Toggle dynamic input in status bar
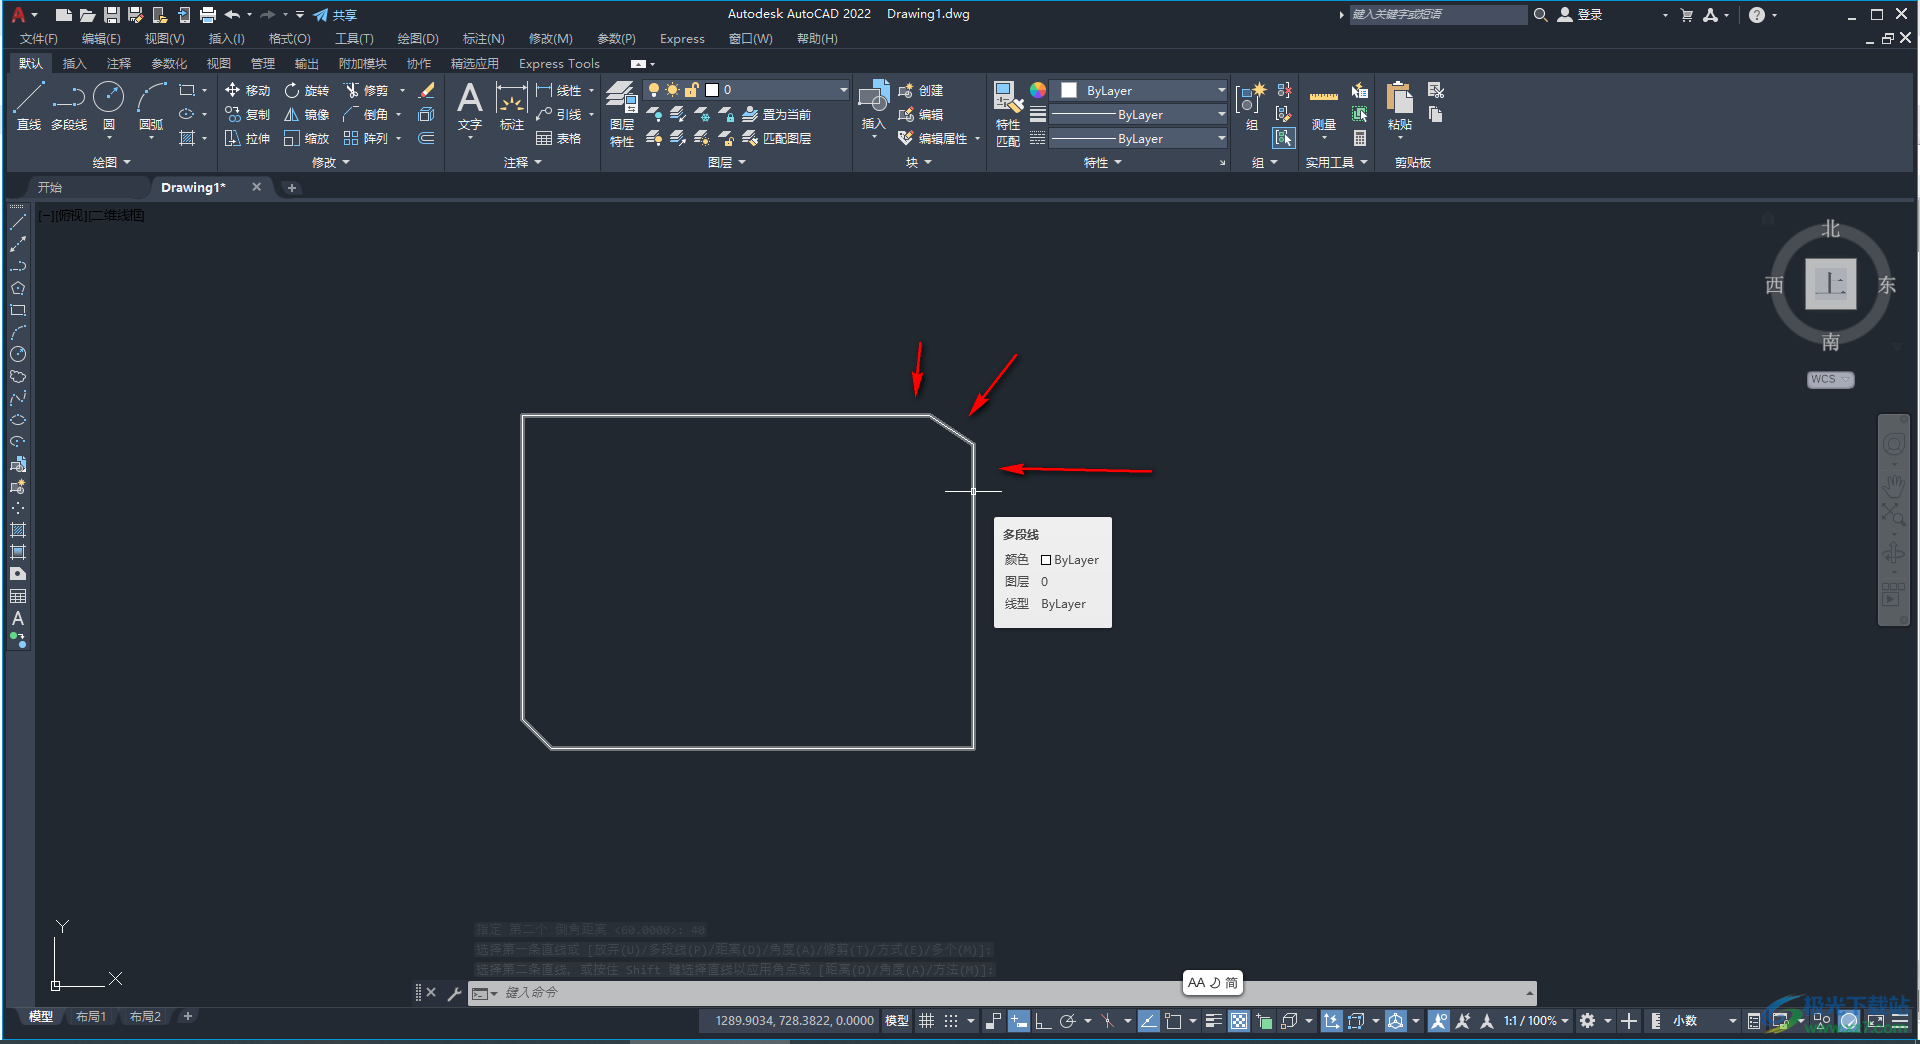 1018,1021
